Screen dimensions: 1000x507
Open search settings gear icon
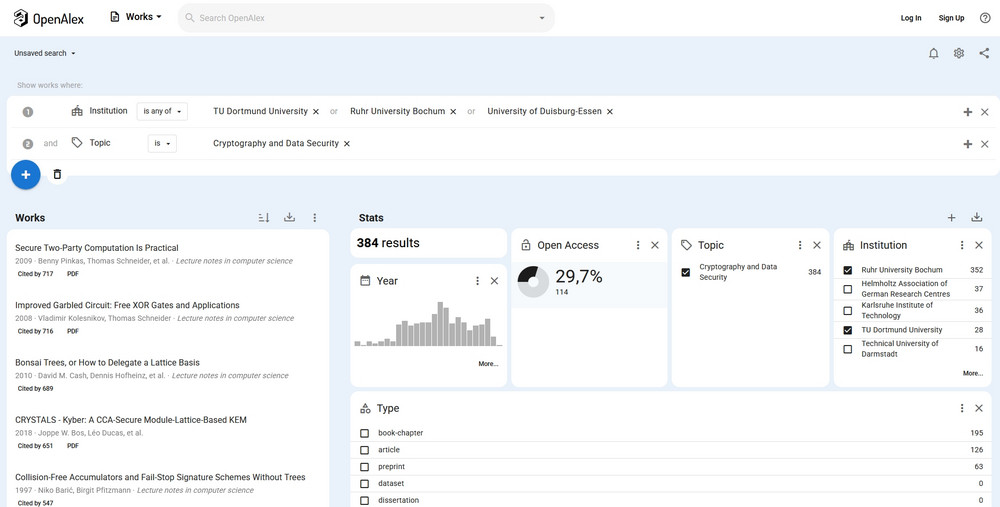959,53
